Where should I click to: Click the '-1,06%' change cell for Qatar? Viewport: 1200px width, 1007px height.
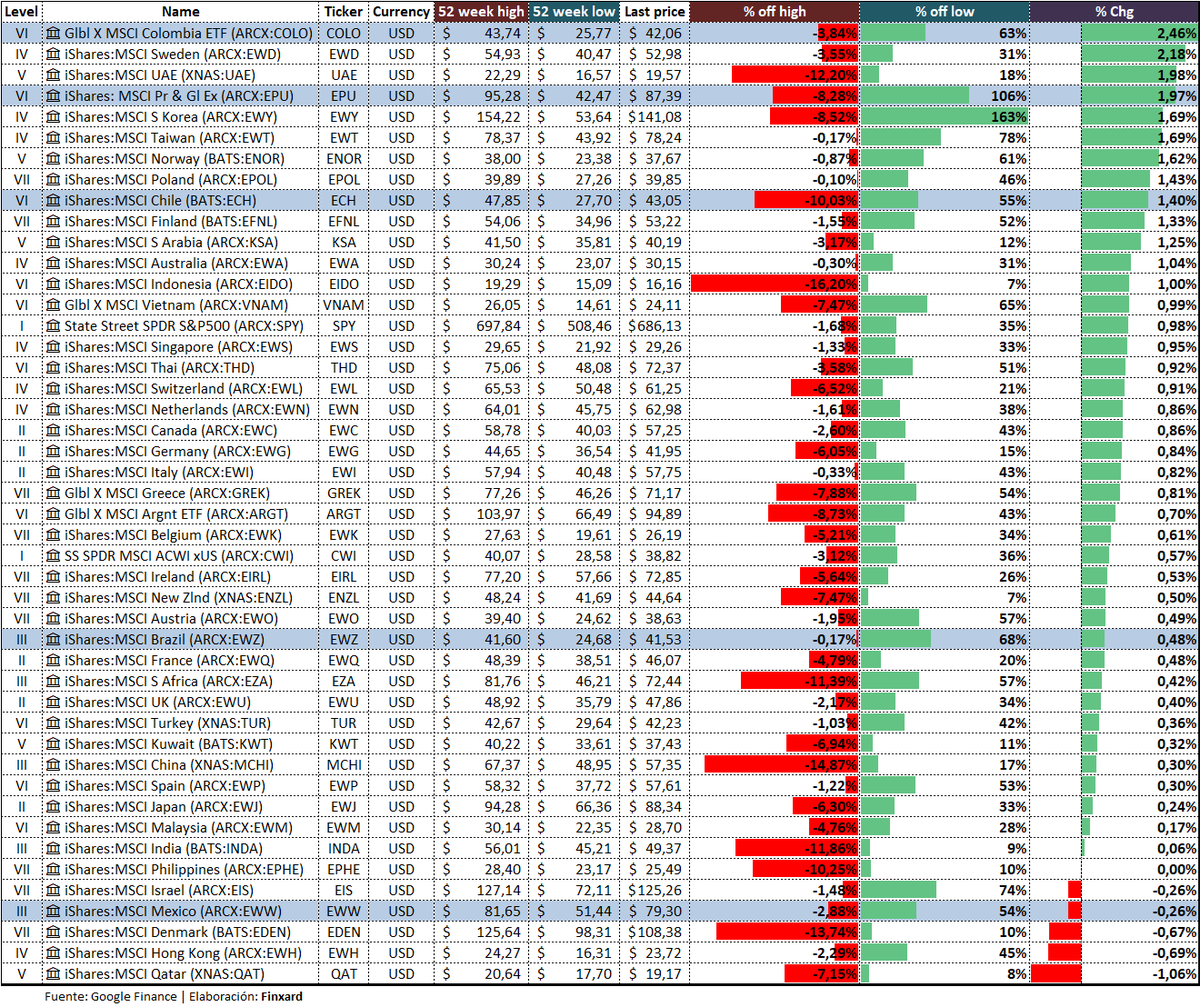[x=1114, y=974]
